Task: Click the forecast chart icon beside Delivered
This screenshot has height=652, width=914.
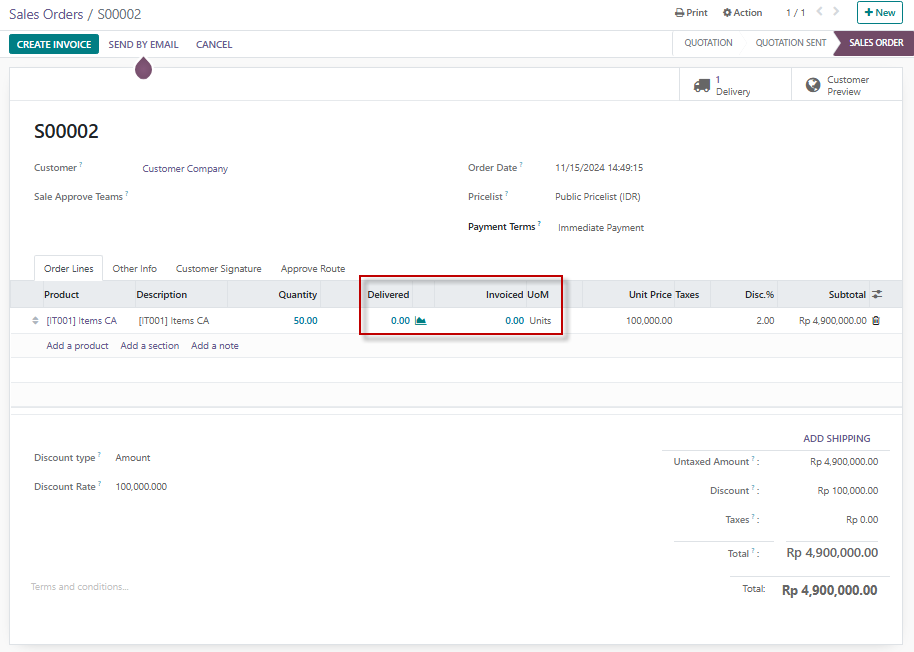Action: pyautogui.click(x=420, y=320)
